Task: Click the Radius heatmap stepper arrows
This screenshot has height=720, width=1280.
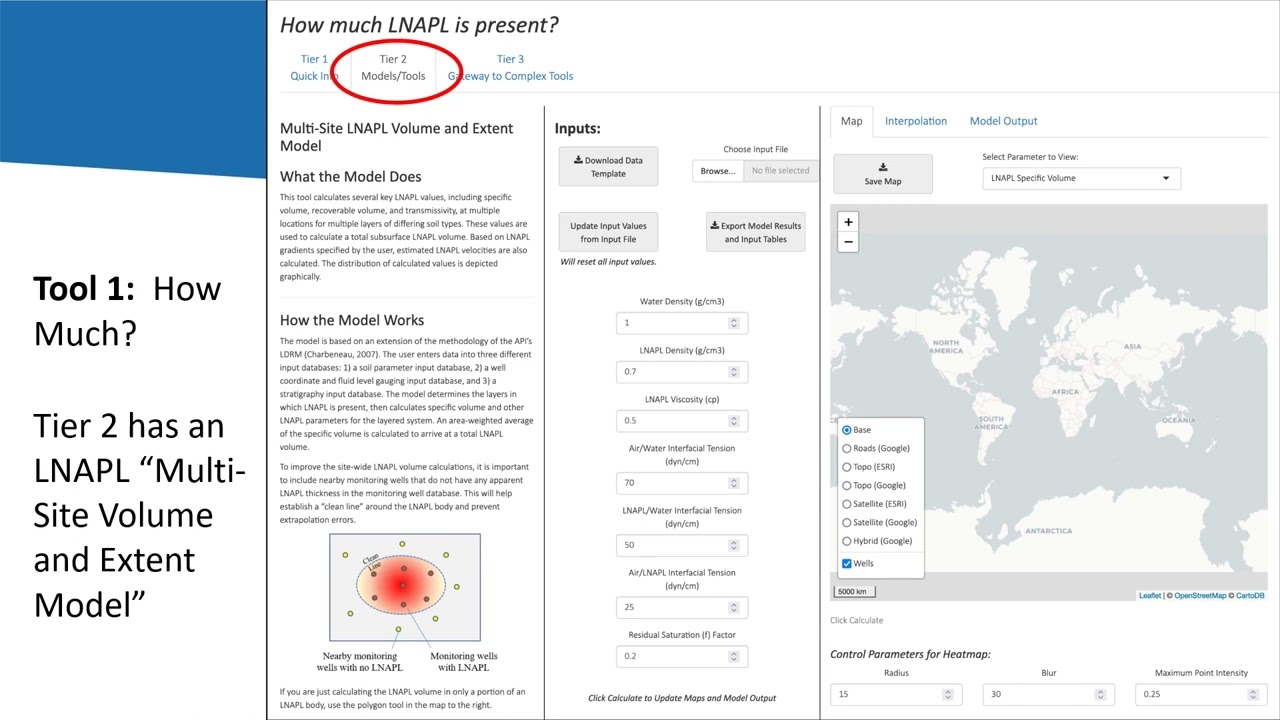Action: click(948, 694)
